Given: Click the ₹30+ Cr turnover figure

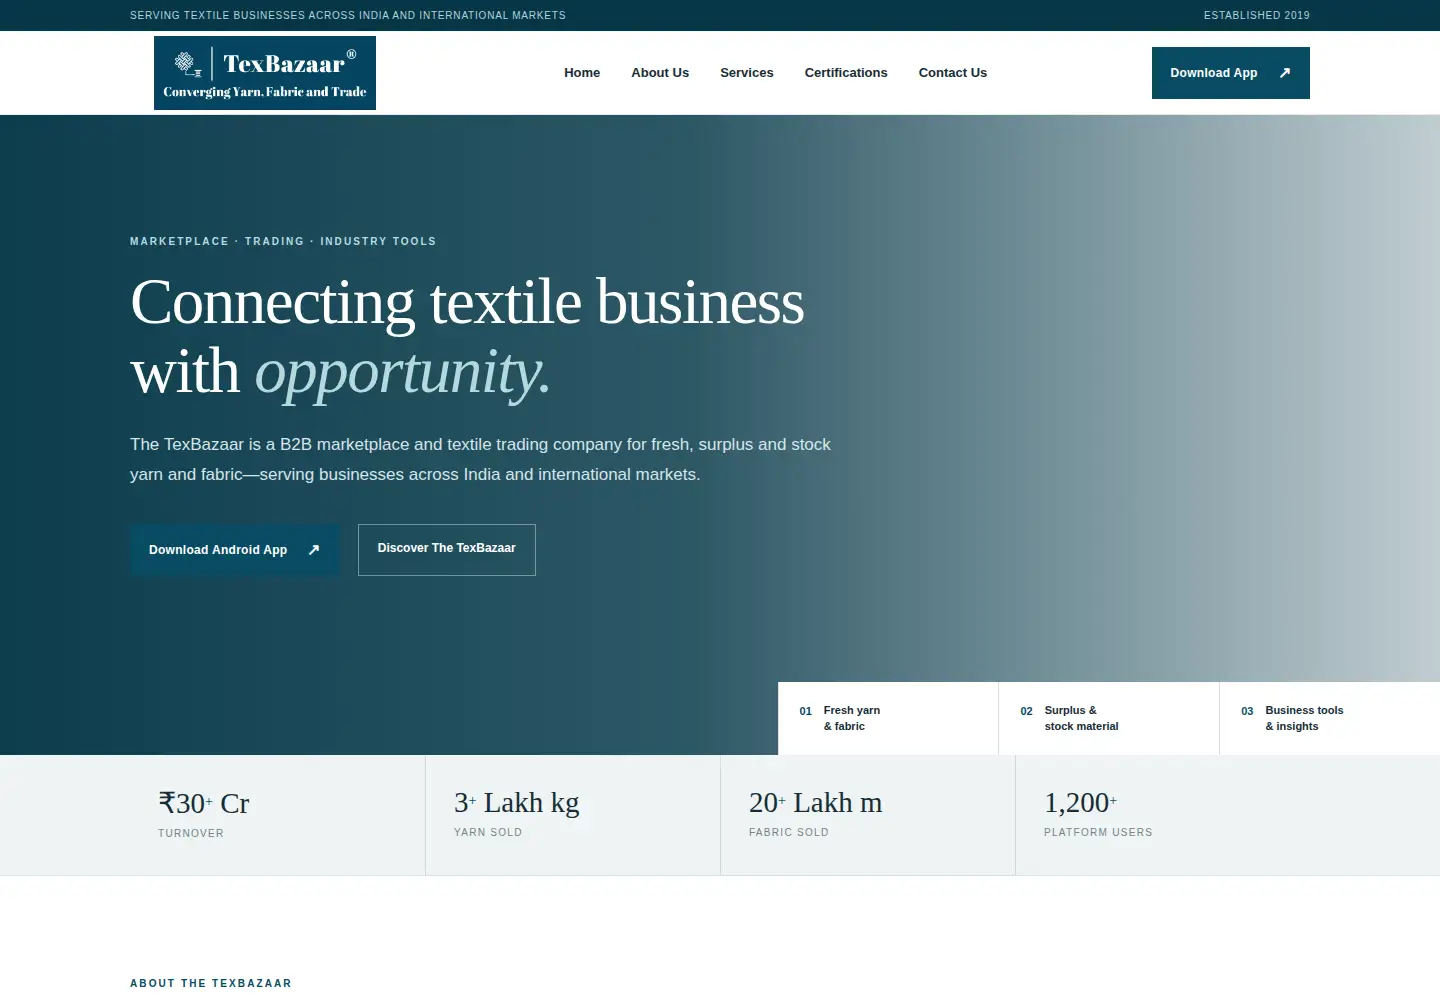Looking at the screenshot, I should coord(204,803).
